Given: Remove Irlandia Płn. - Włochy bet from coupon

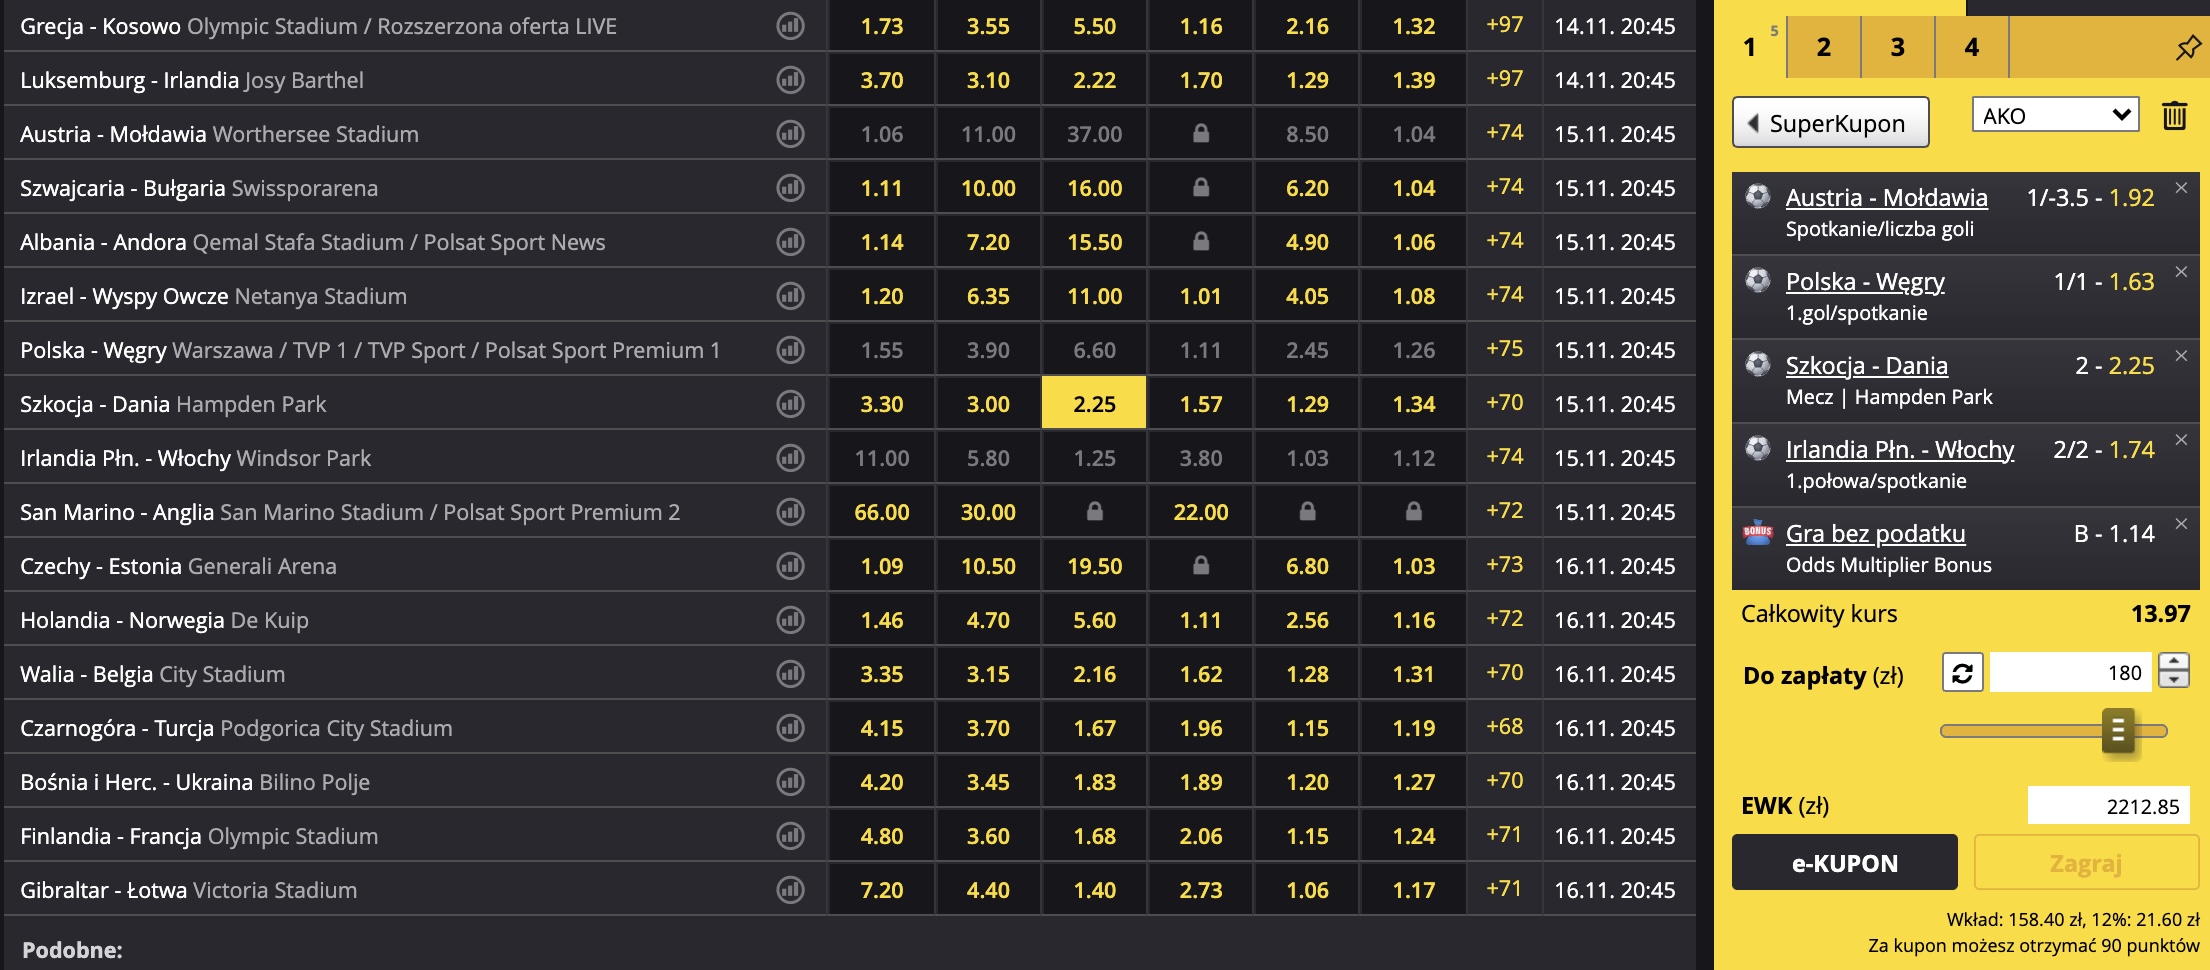Looking at the screenshot, I should click(2181, 440).
